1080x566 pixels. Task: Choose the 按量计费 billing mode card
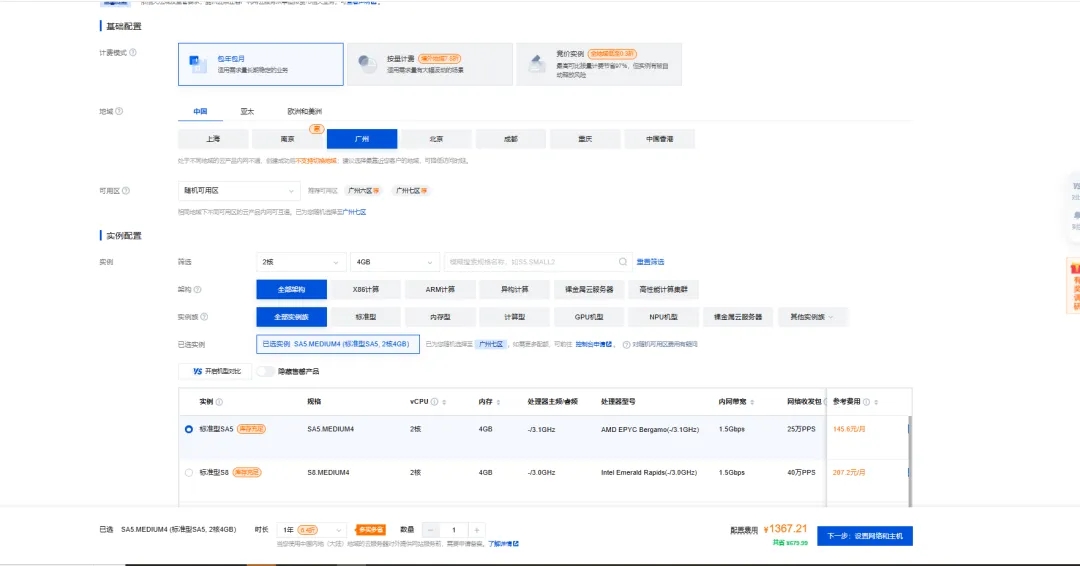pyautogui.click(x=430, y=64)
